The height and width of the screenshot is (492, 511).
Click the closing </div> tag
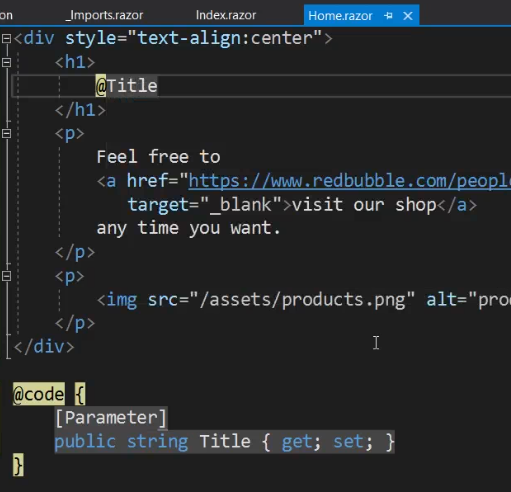[x=44, y=347]
